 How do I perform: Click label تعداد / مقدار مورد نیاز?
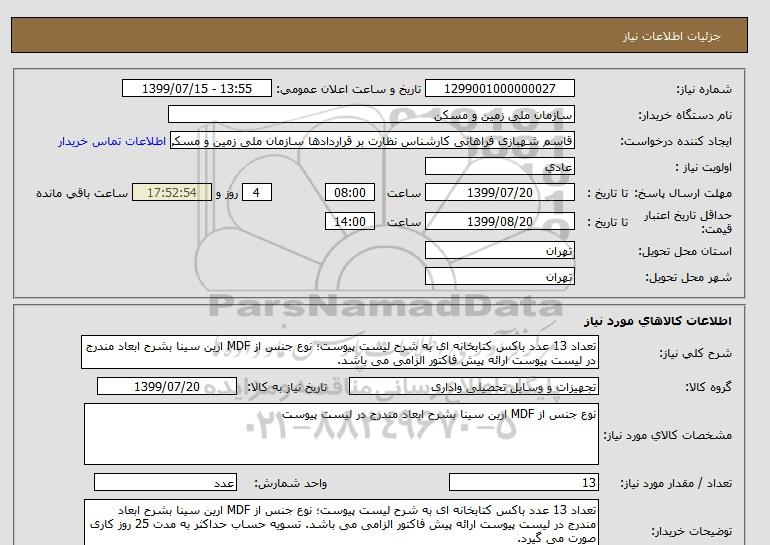(x=676, y=483)
